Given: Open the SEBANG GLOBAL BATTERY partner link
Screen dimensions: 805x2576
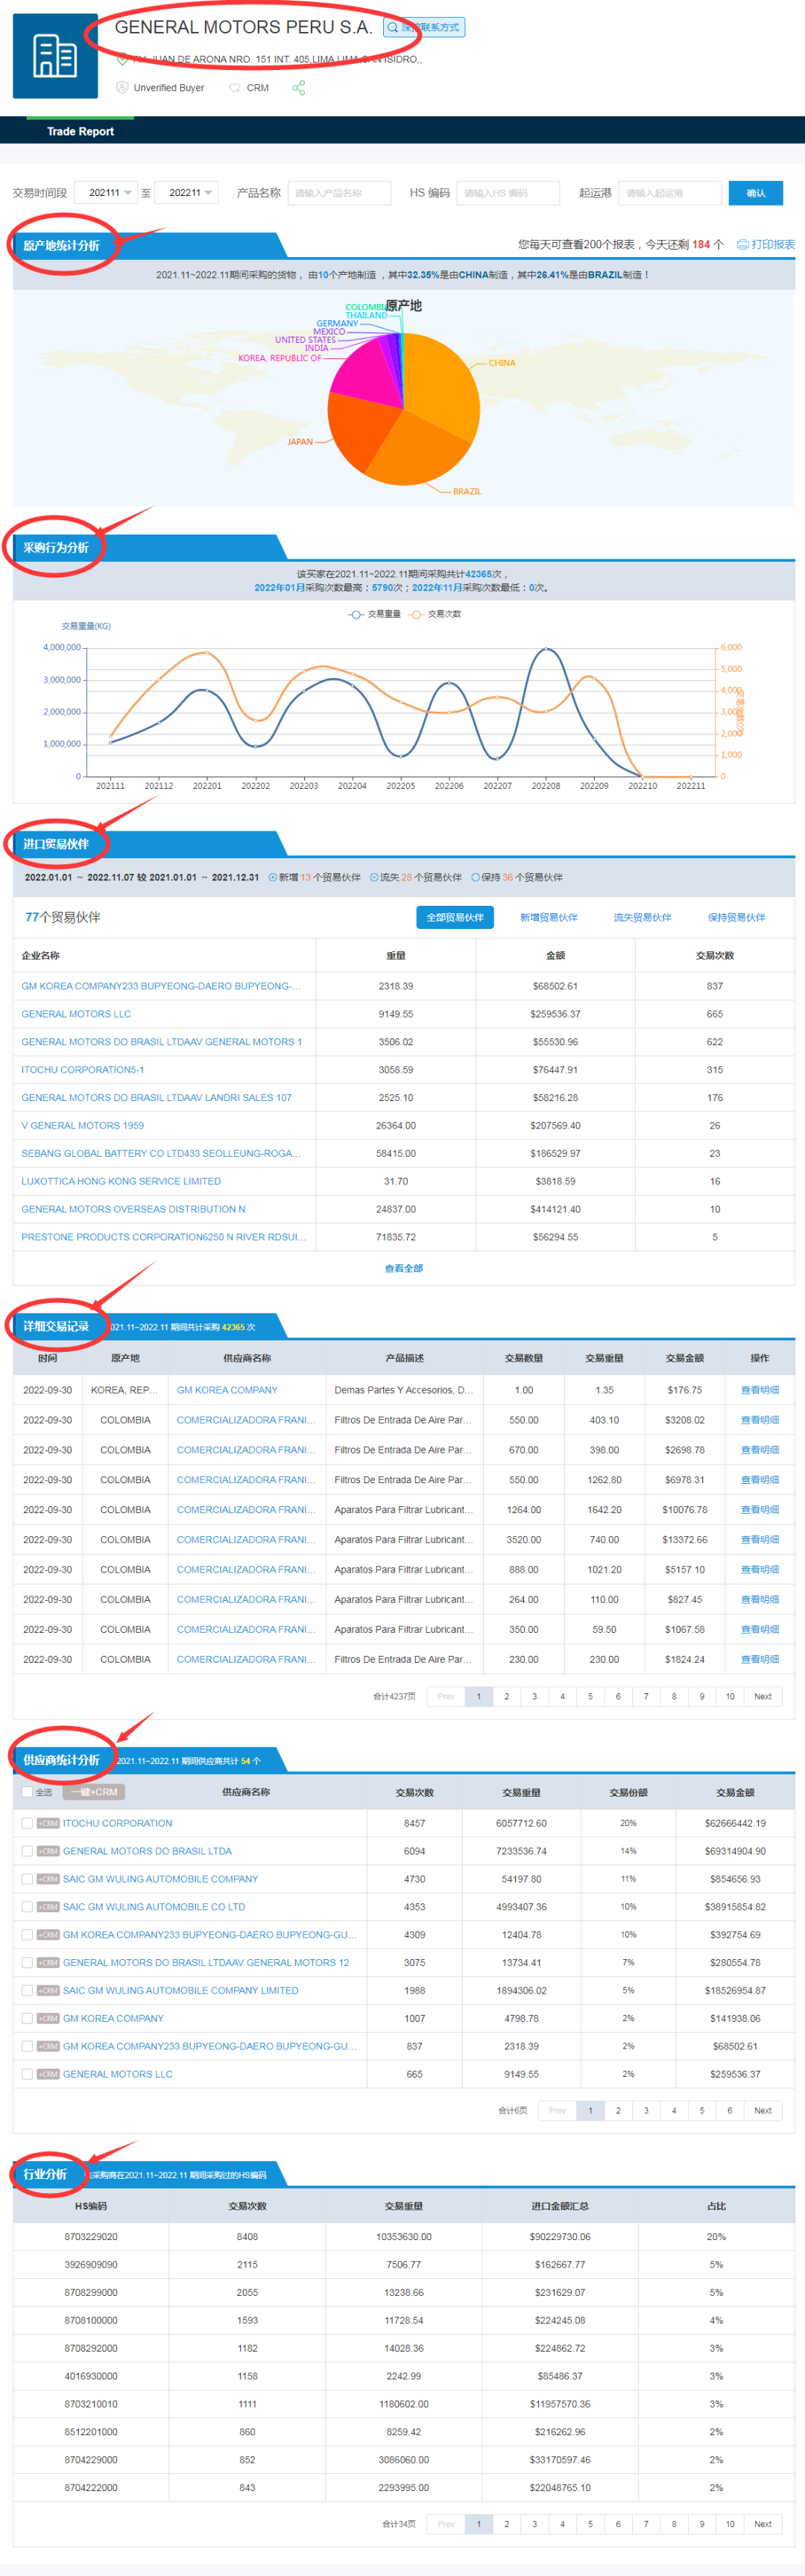Looking at the screenshot, I should (160, 1153).
